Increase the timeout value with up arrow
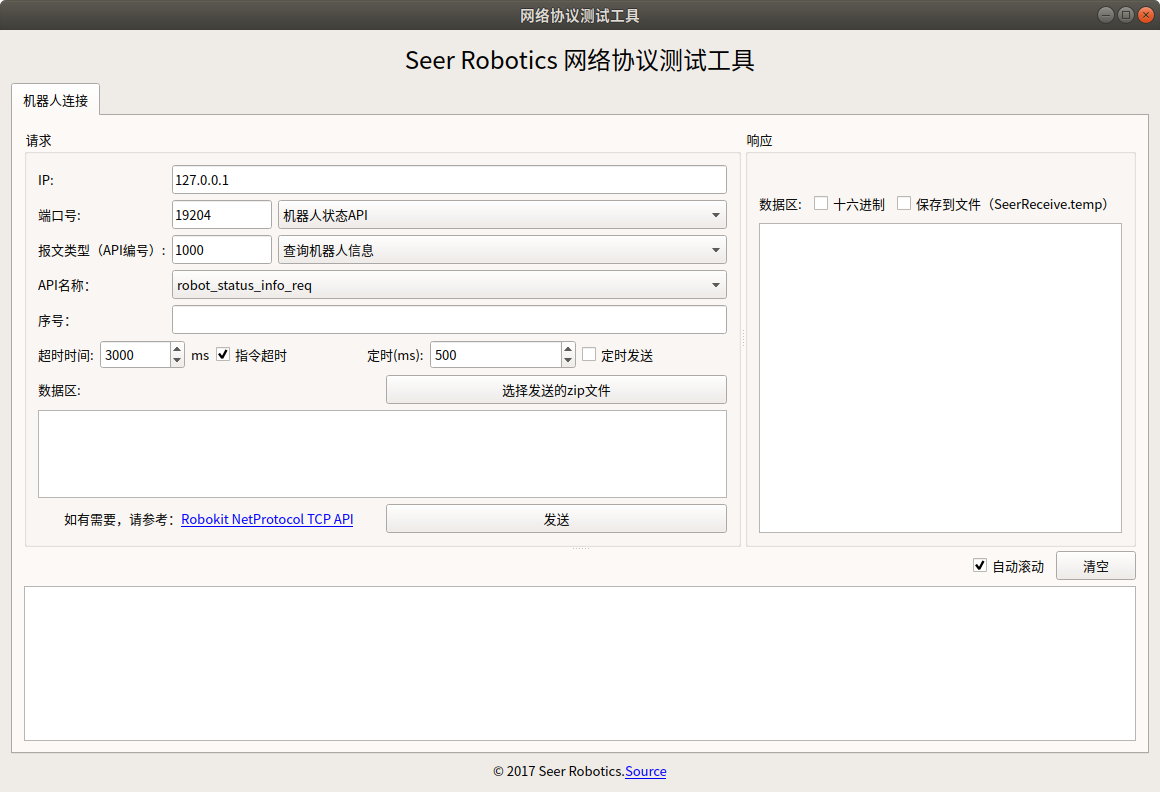This screenshot has width=1160, height=792. click(x=178, y=349)
